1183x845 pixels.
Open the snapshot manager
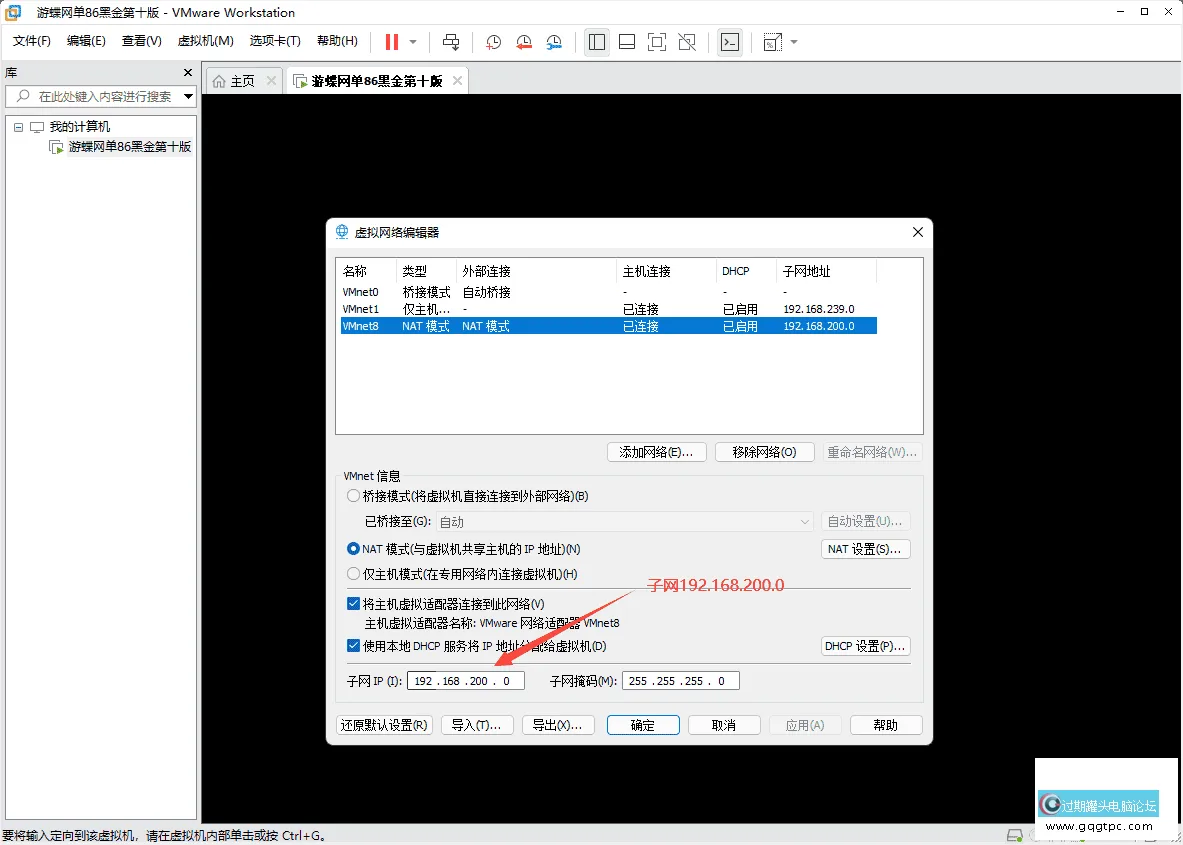554,42
